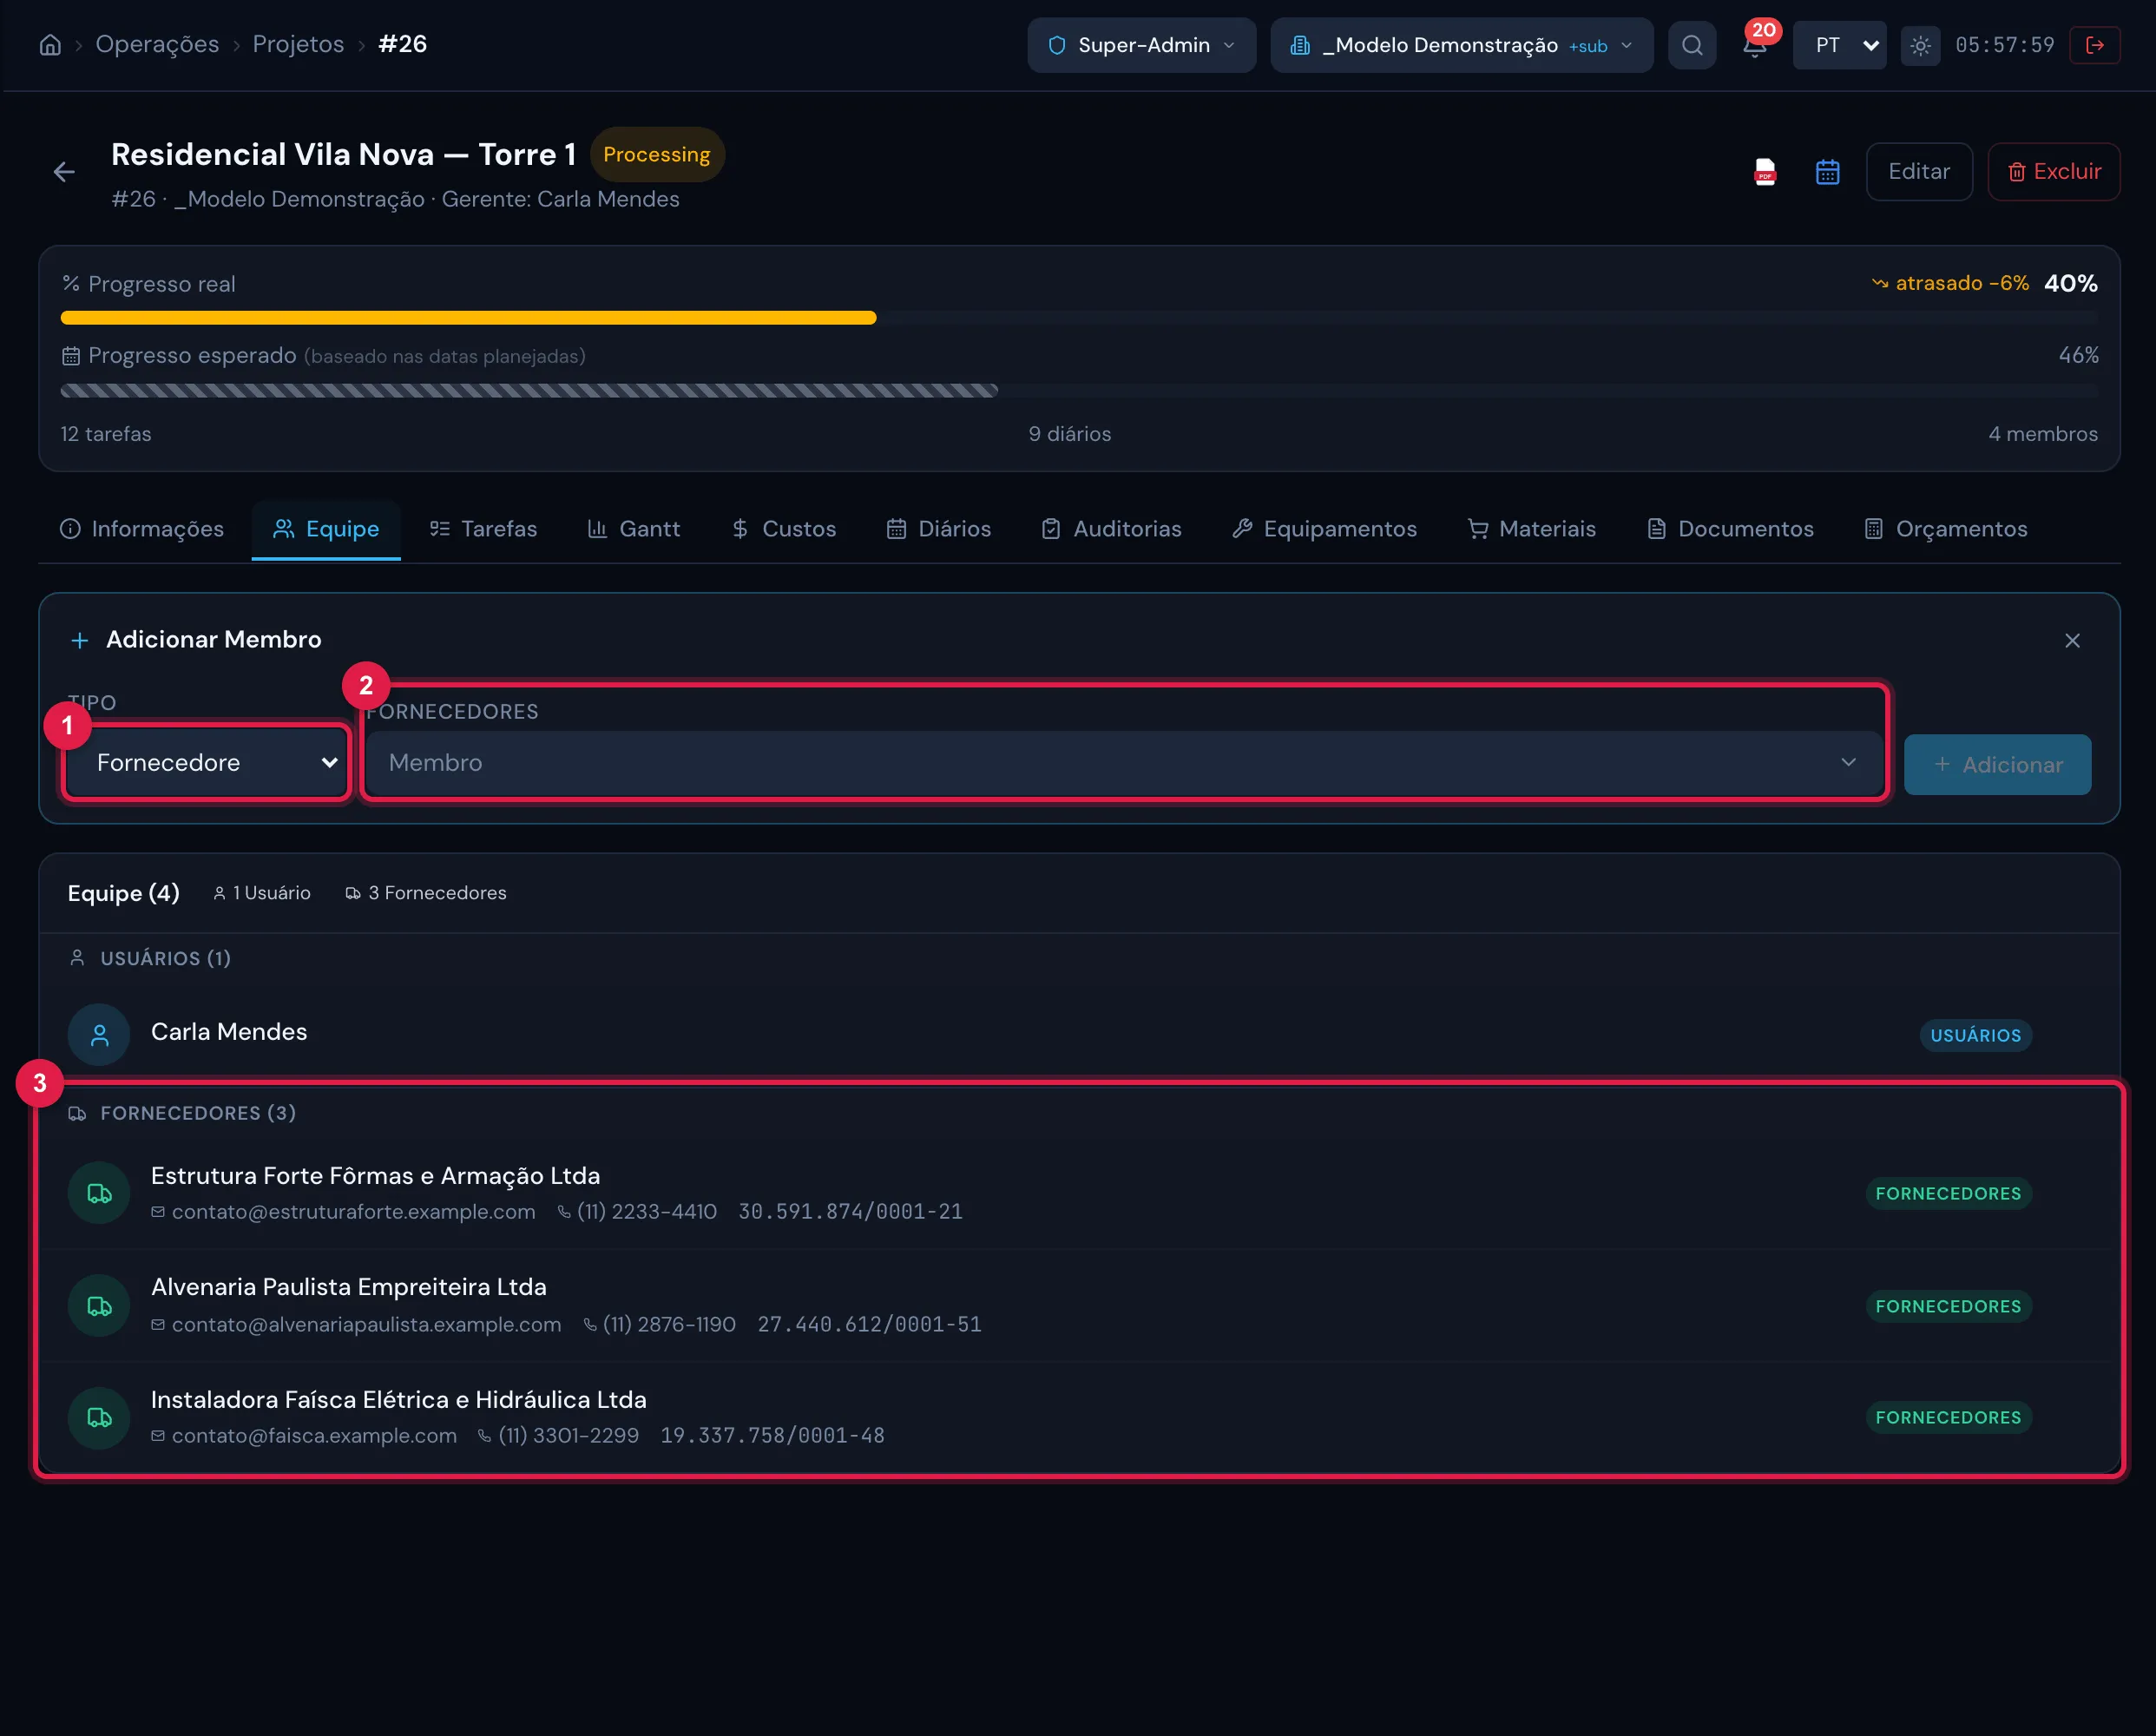
Task: Open the blue calendar icon
Action: 1827,172
